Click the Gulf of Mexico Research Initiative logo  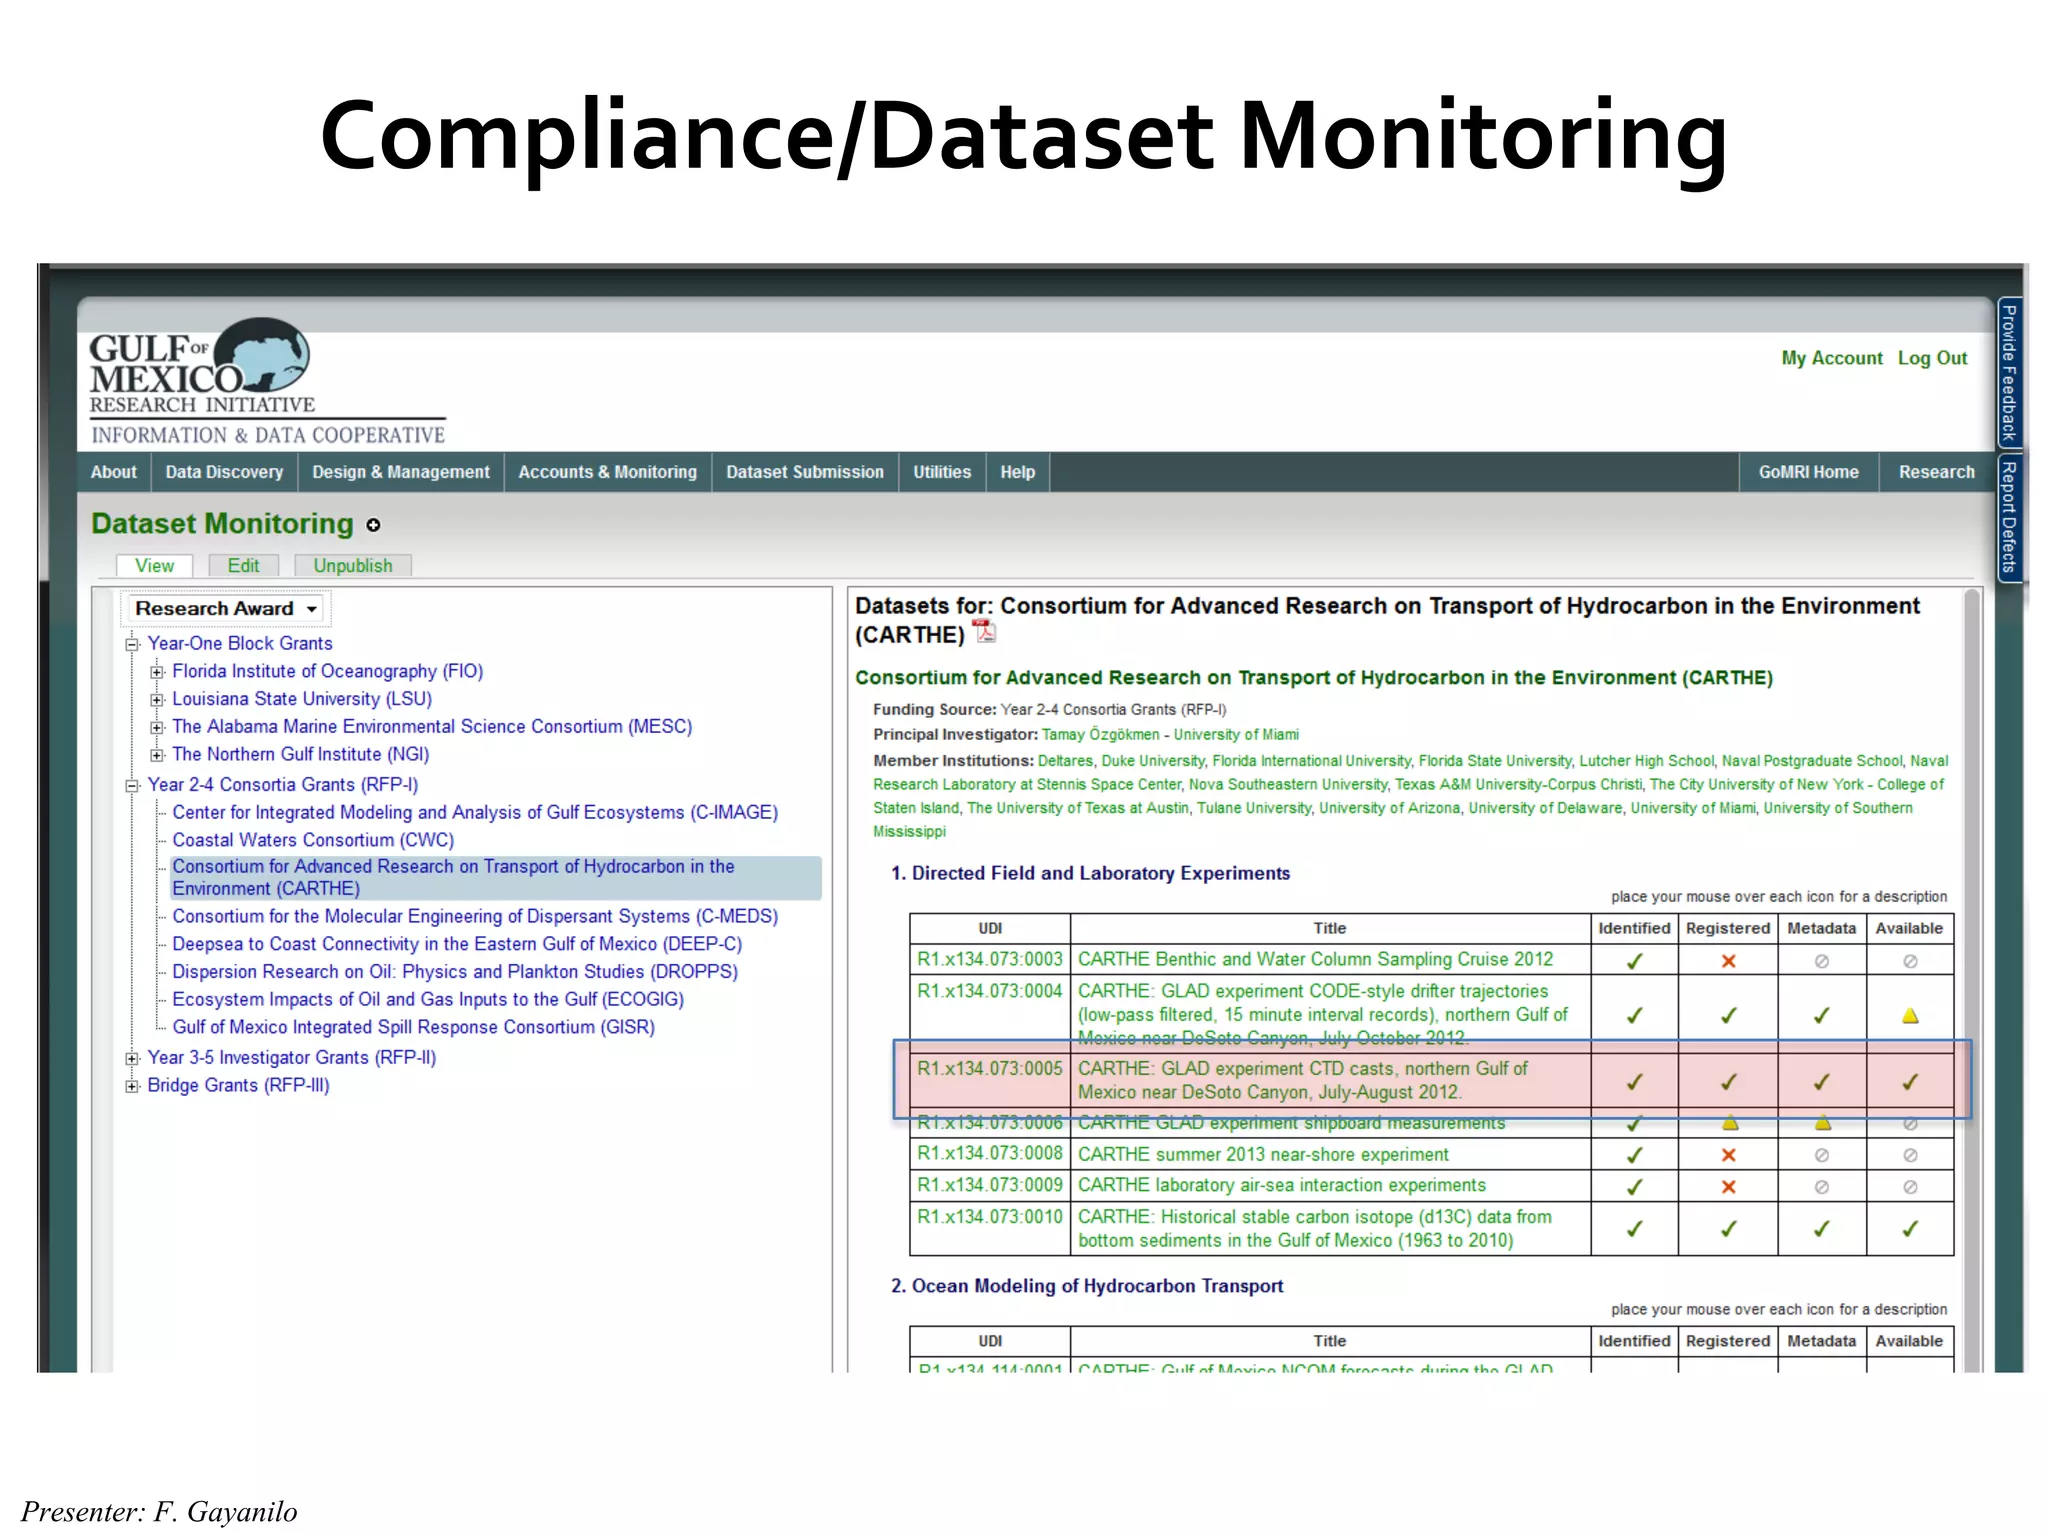[267, 380]
